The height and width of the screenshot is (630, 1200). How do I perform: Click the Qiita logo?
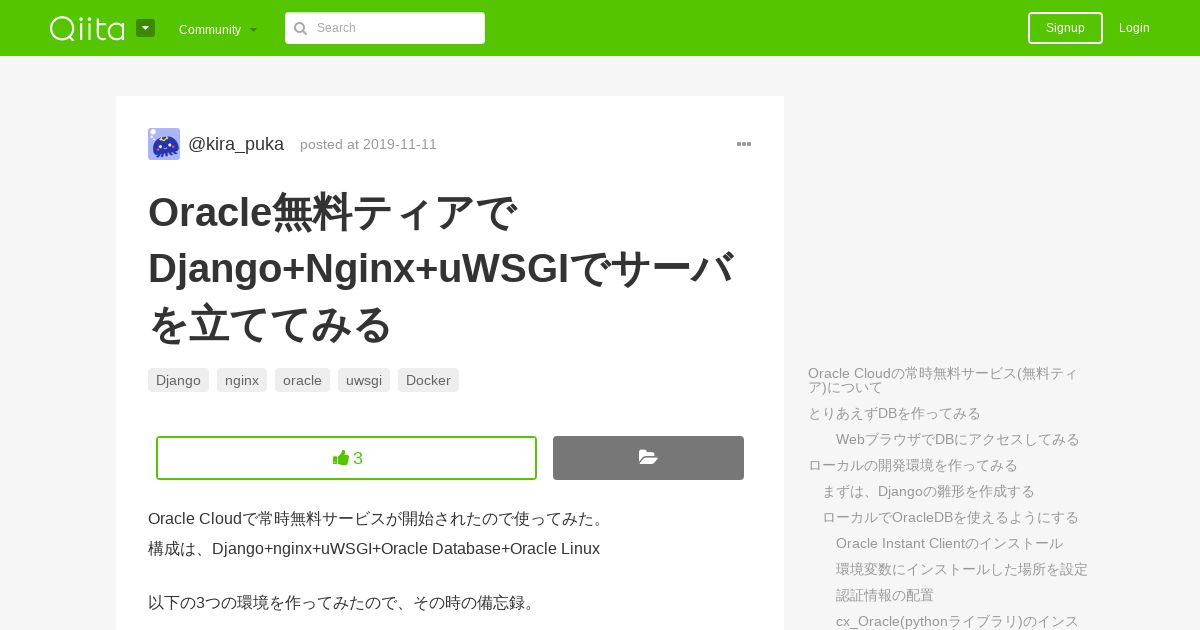(x=87, y=28)
